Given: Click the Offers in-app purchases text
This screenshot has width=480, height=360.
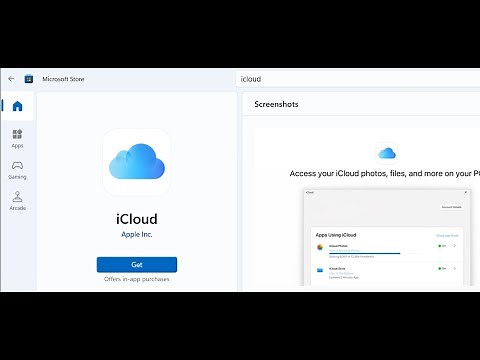Looking at the screenshot, I should coord(137,279).
